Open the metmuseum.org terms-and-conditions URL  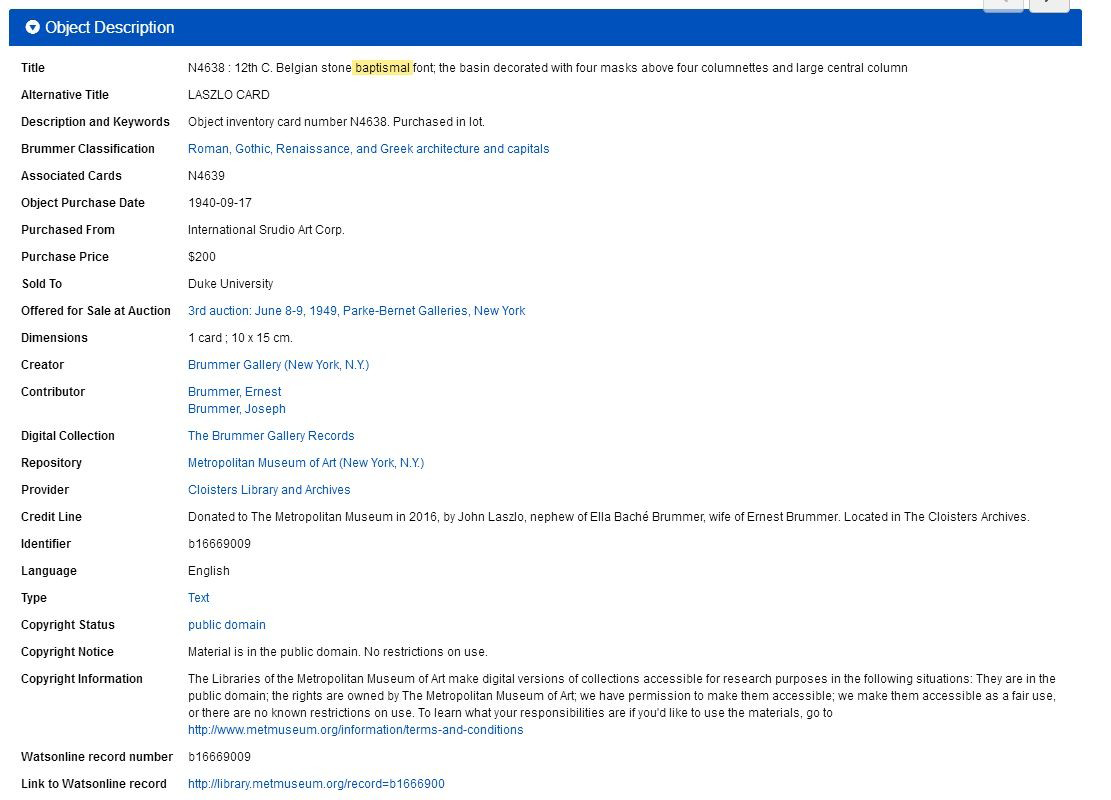(x=355, y=730)
